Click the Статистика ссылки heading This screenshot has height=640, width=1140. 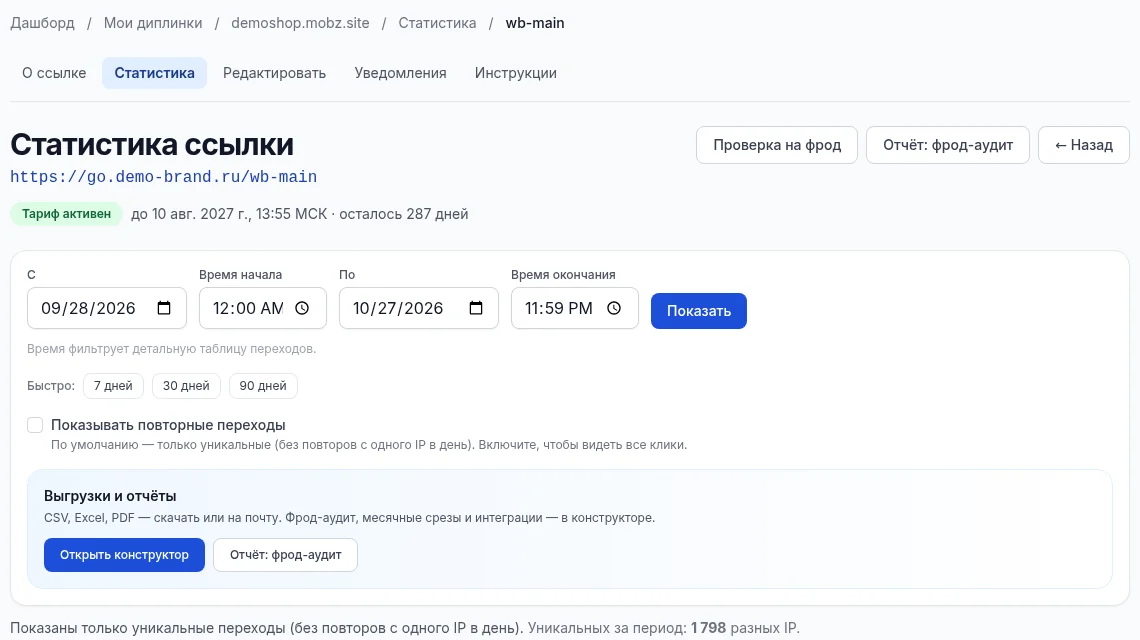point(152,145)
